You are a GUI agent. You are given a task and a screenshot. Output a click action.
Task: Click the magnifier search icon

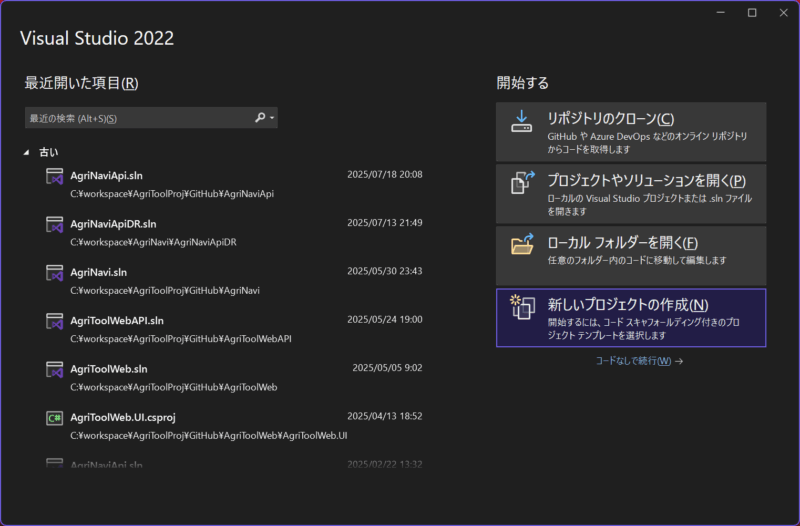point(260,118)
